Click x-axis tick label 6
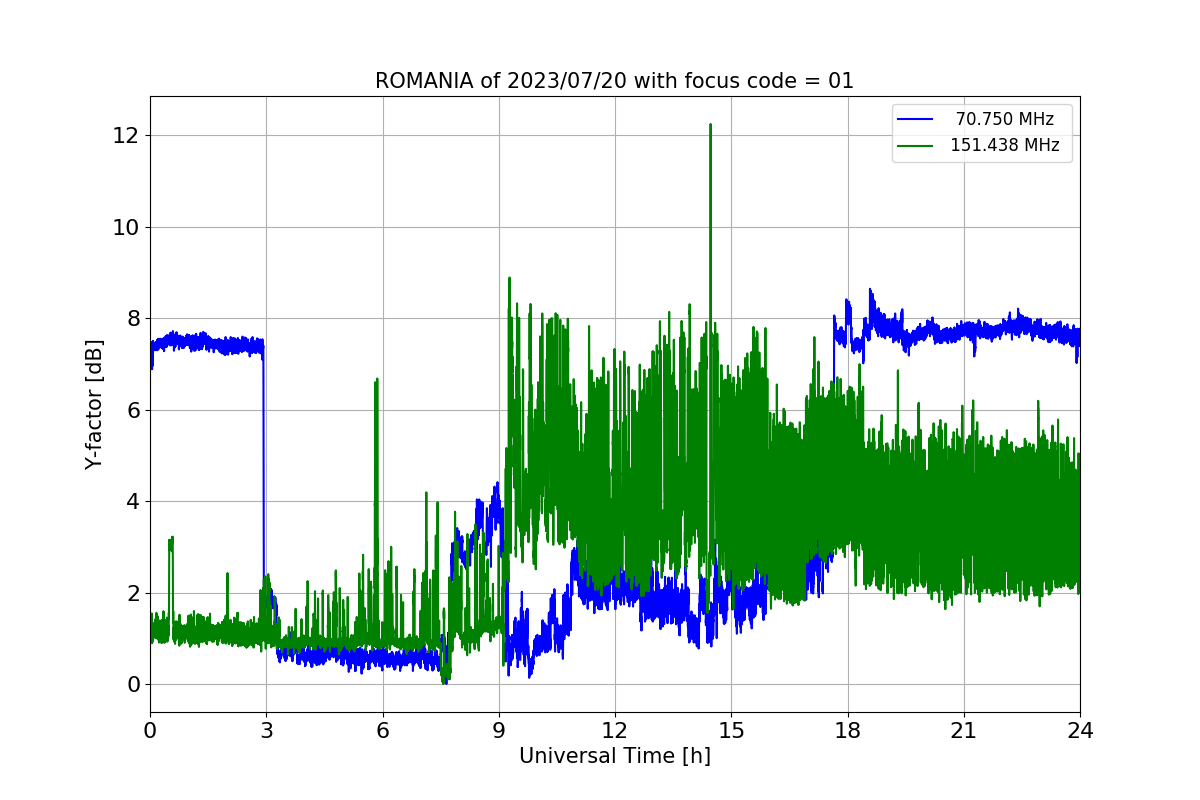Viewport: 1200px width, 800px height. [x=382, y=730]
